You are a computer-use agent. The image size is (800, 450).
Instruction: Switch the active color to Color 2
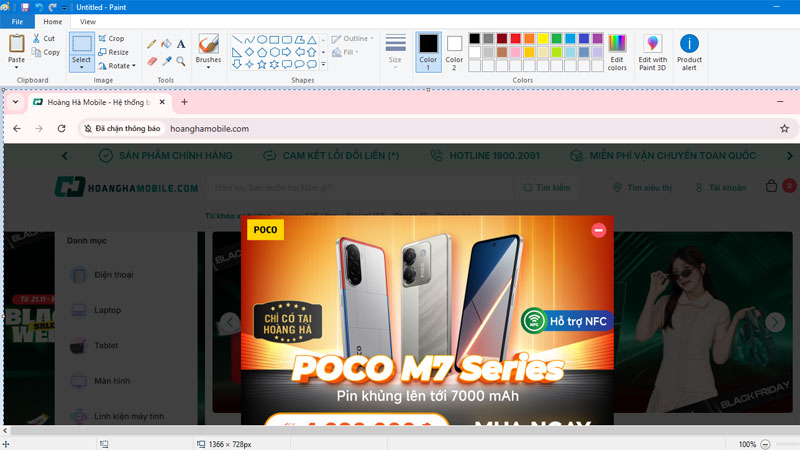pos(454,51)
